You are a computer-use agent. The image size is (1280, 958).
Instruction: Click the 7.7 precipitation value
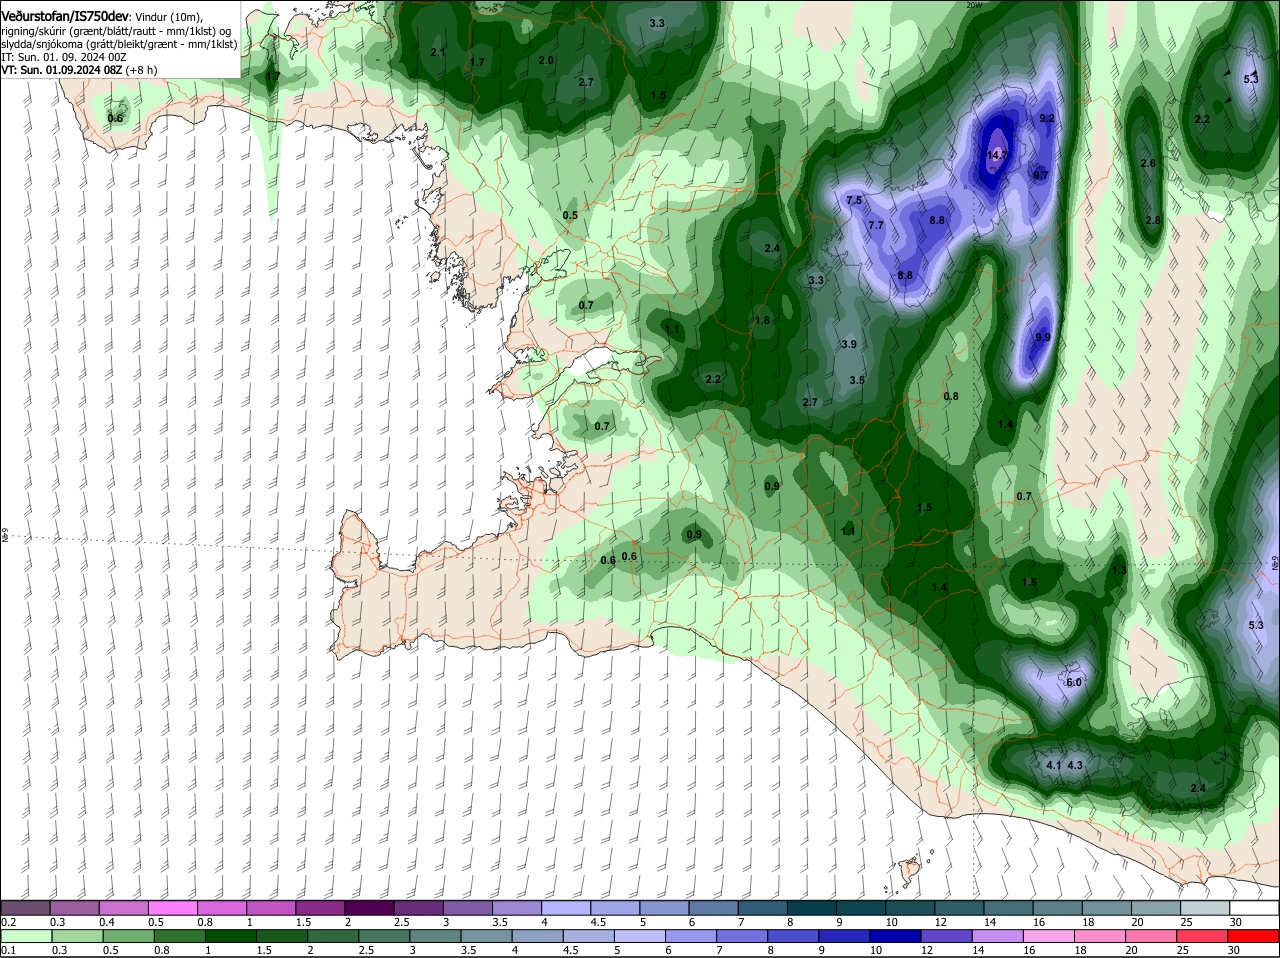coord(876,225)
